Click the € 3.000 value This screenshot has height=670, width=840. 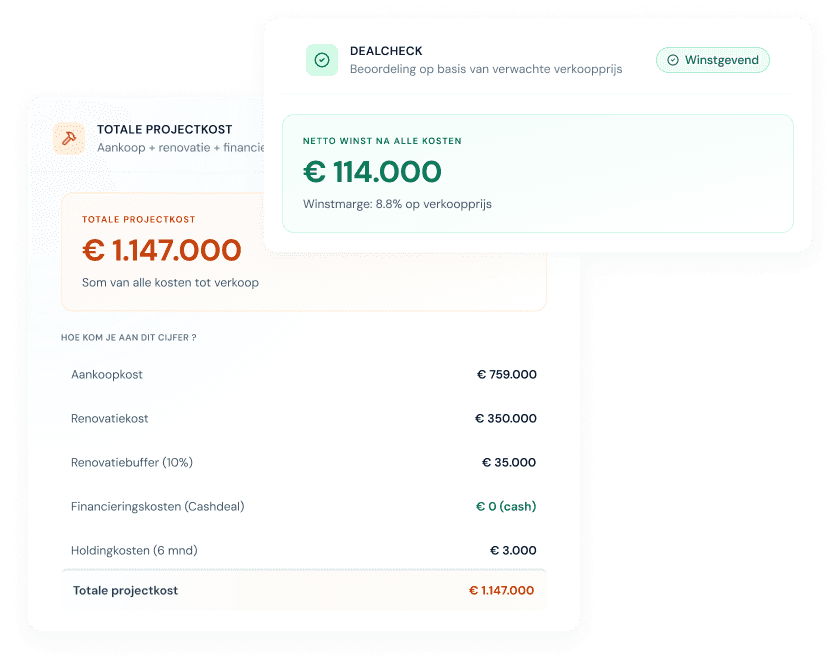point(513,550)
